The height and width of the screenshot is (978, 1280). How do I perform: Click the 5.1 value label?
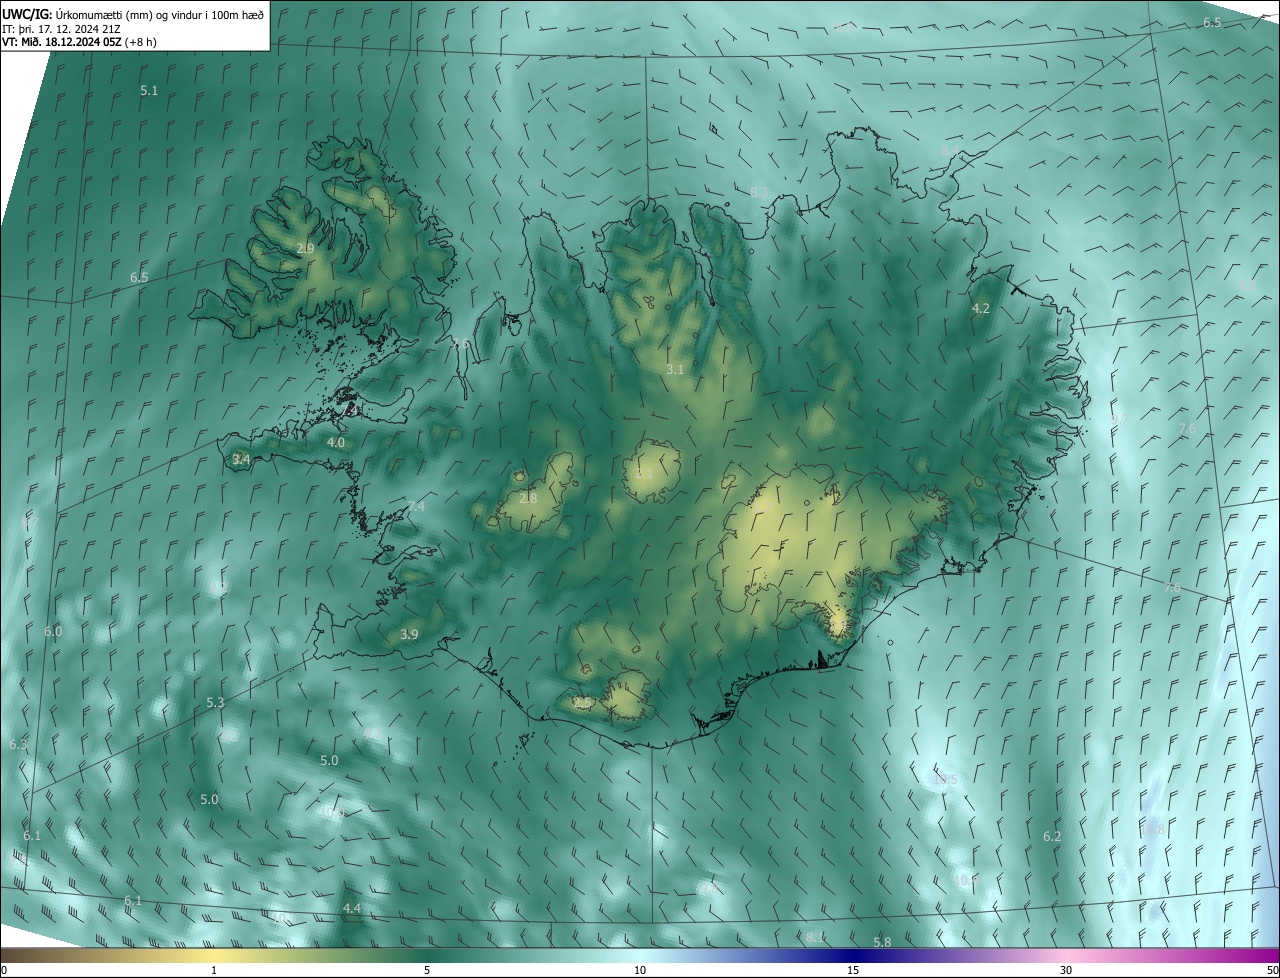149,91
